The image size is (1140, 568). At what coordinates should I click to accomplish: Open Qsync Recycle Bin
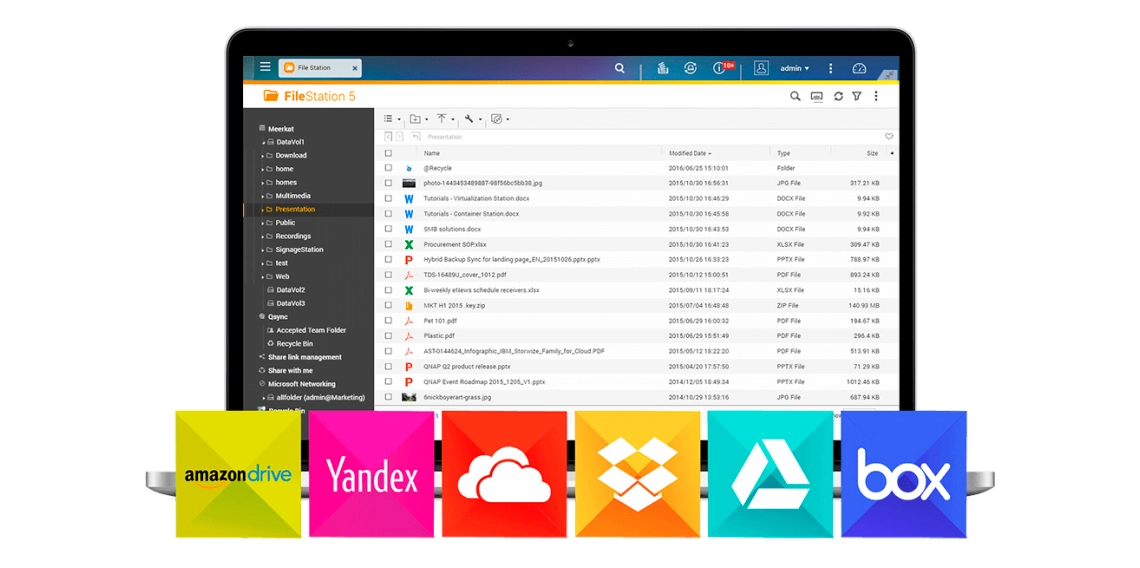pos(294,343)
